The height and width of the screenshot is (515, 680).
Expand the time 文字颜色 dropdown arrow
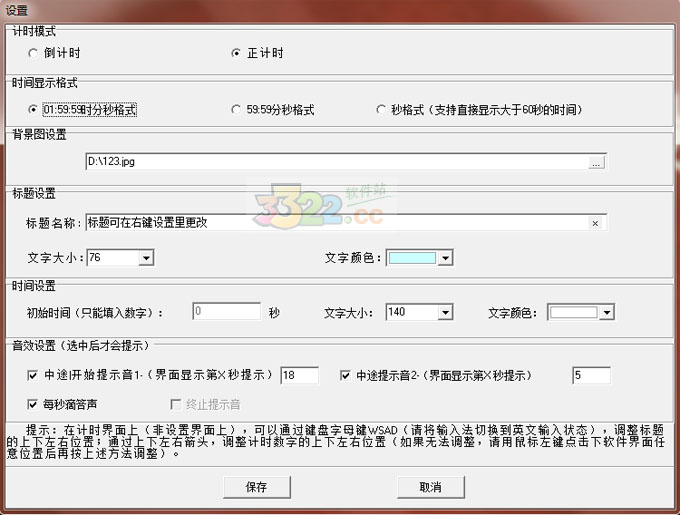click(x=607, y=313)
